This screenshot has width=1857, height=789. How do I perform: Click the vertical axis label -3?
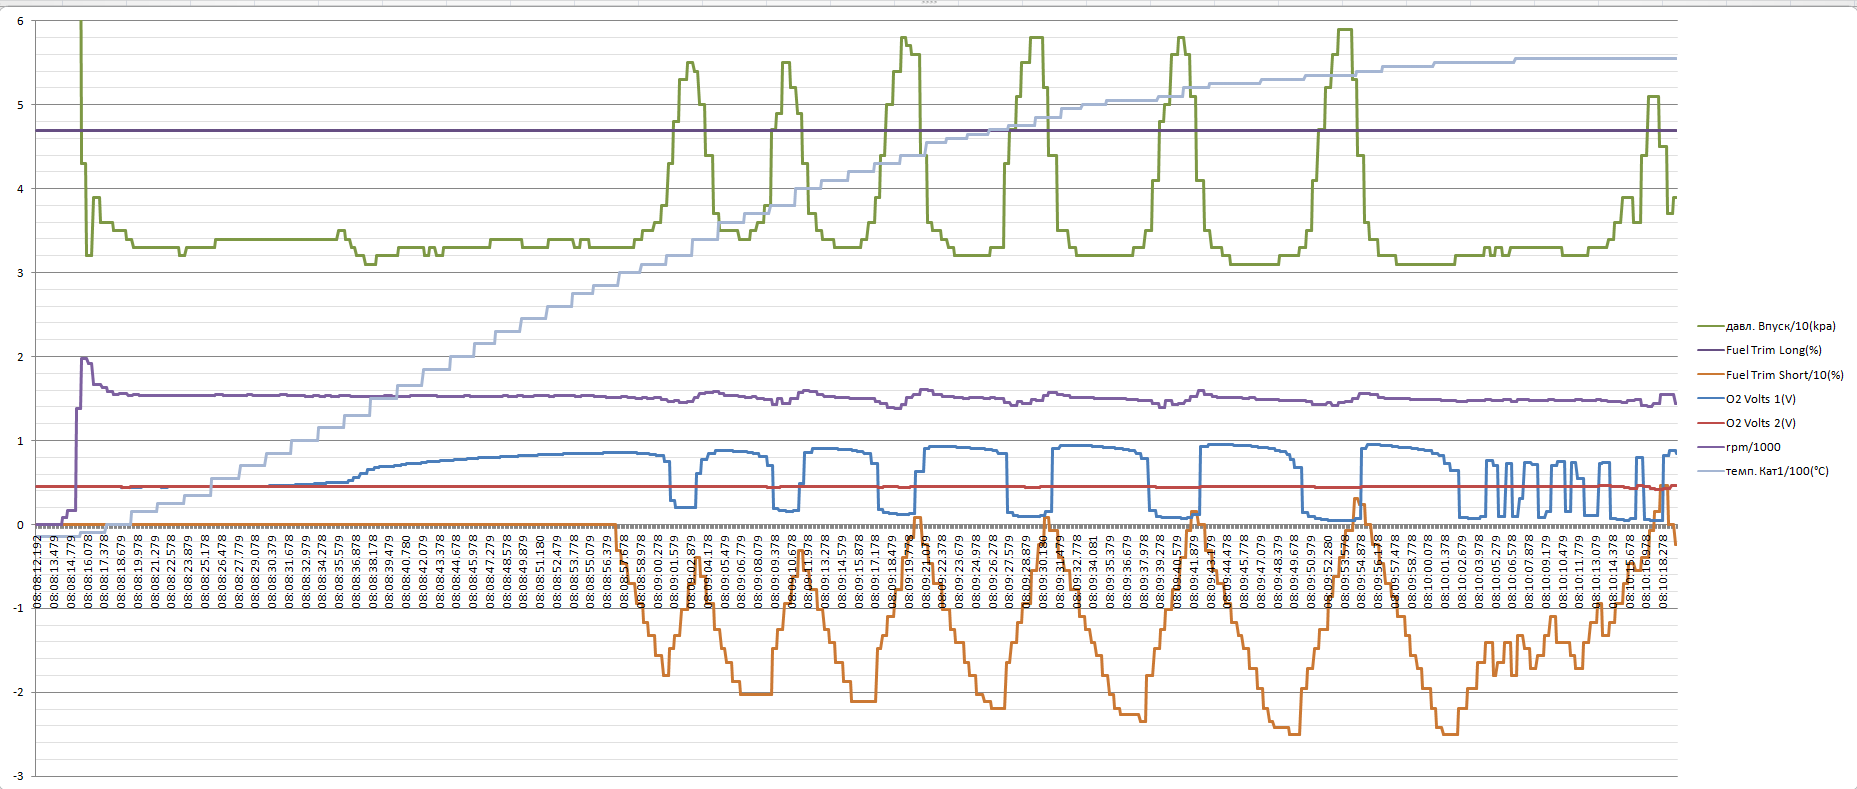(x=18, y=776)
